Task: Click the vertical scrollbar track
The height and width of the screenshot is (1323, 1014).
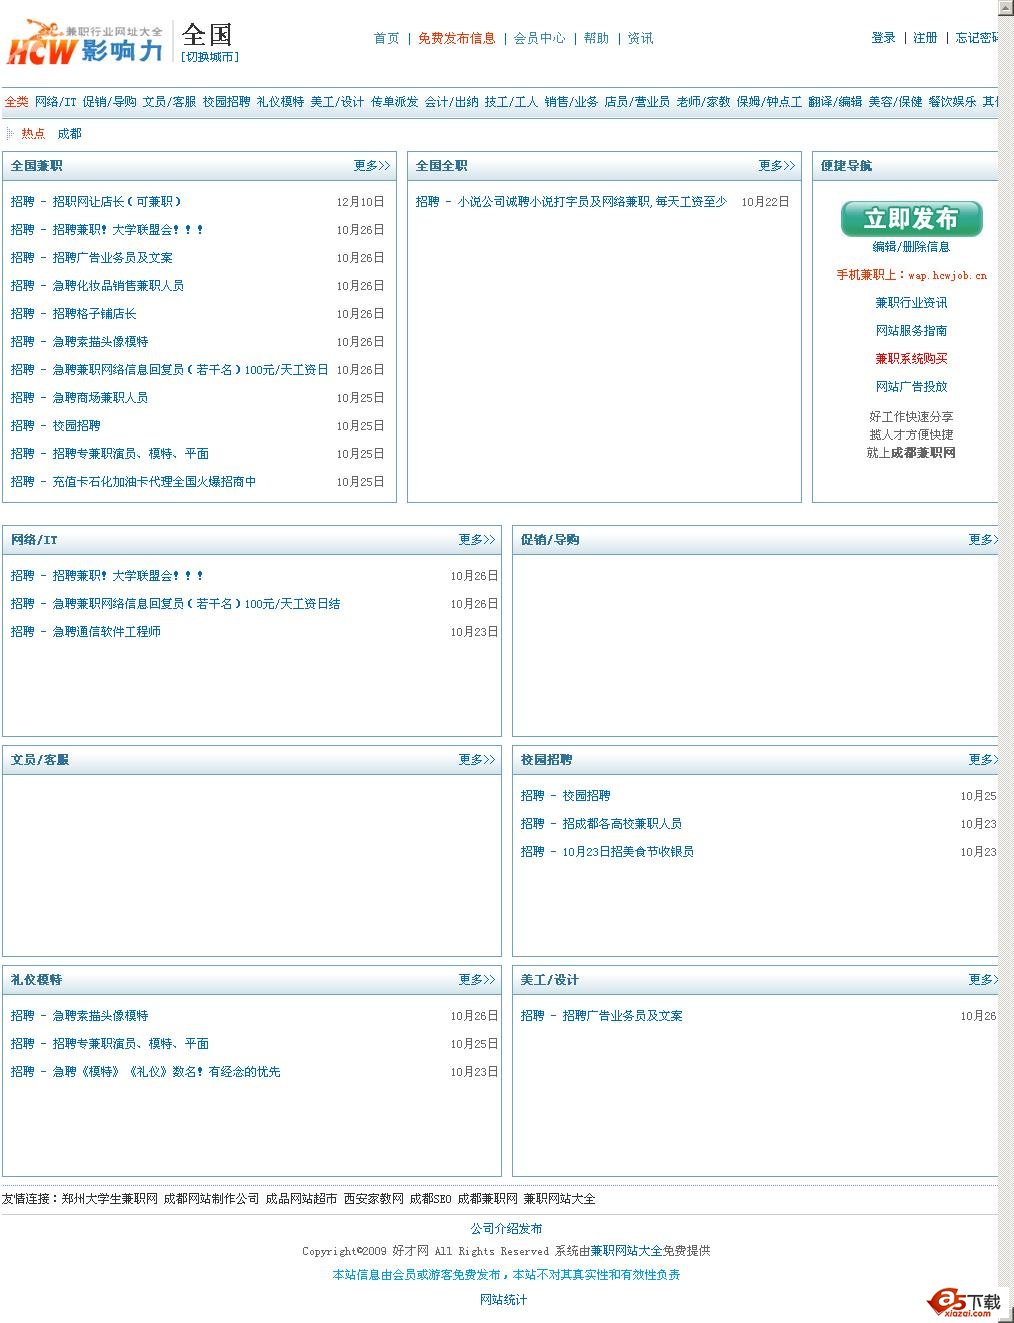Action: 1004,600
